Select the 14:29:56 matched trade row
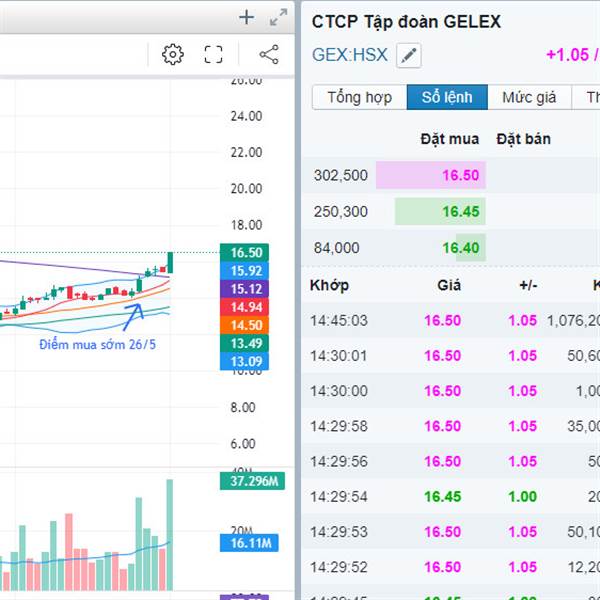 click(451, 461)
